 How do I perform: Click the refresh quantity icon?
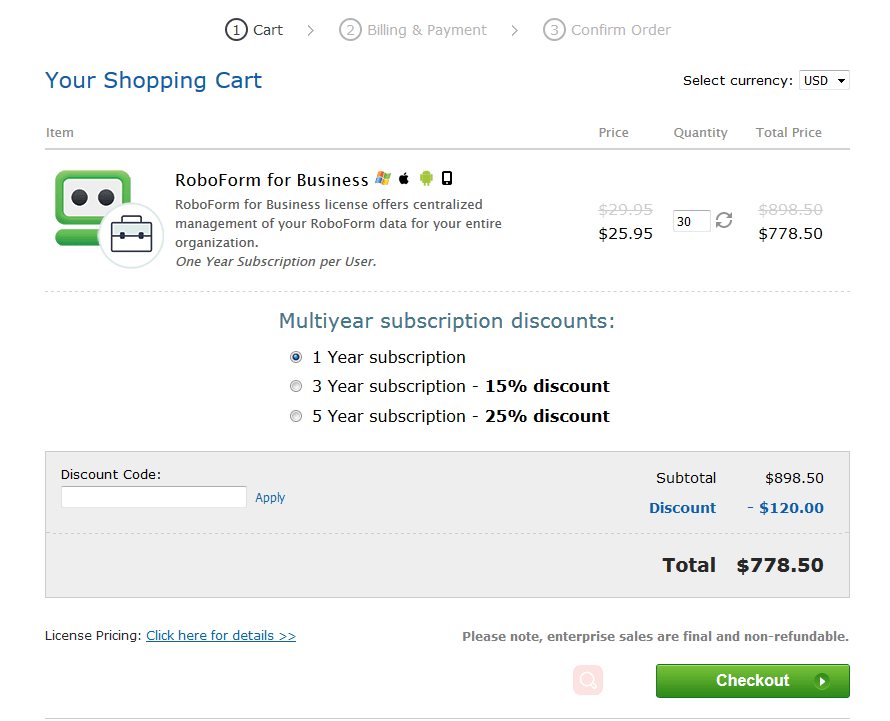724,220
